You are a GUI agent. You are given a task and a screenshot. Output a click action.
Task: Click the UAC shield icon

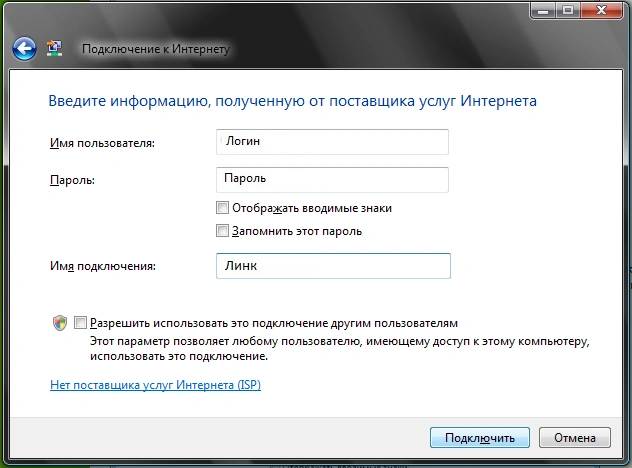tap(60, 323)
